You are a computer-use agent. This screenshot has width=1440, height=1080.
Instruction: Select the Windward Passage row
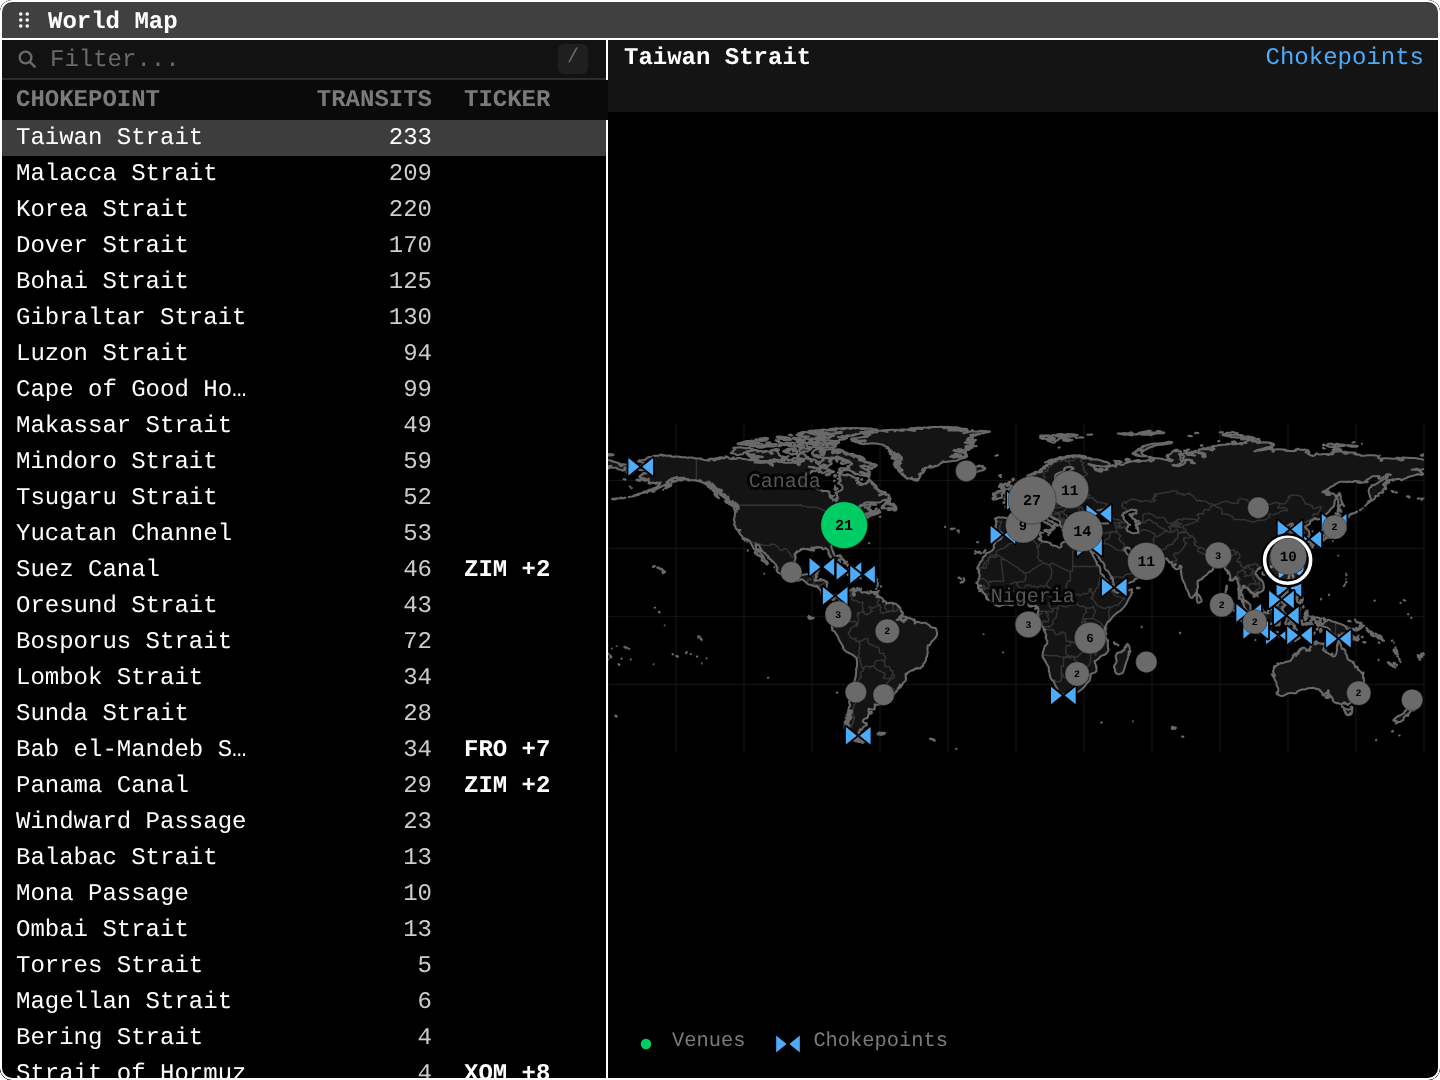[304, 821]
